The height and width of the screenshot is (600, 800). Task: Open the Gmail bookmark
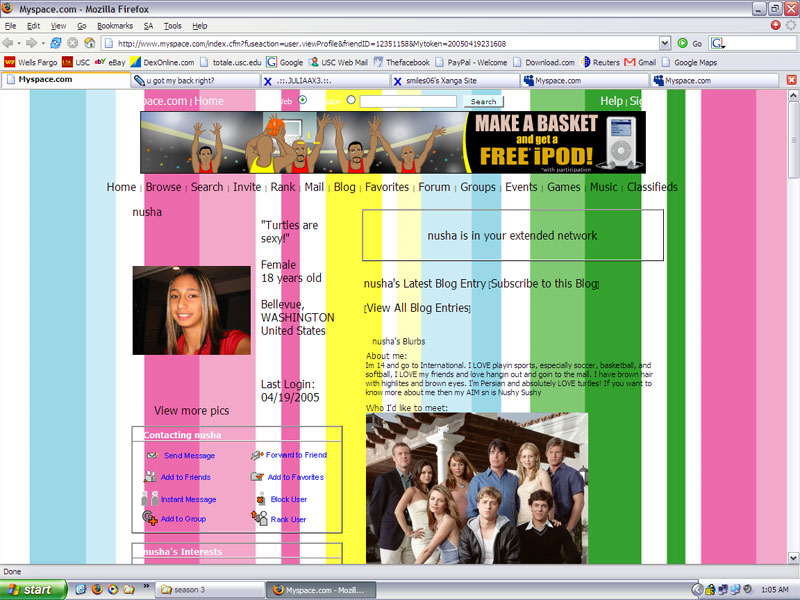point(640,62)
